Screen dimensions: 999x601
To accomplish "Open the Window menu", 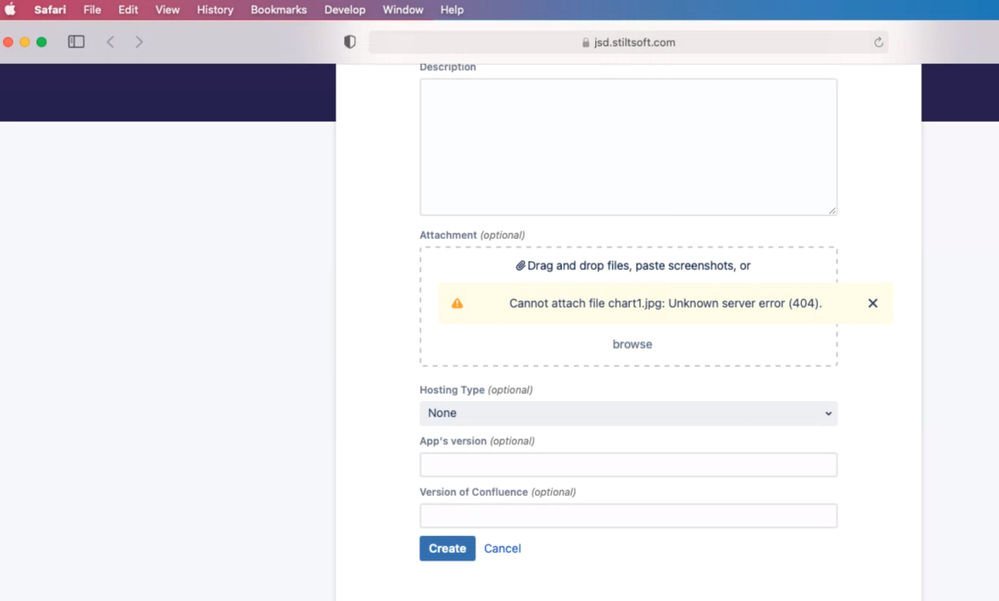I will point(403,10).
